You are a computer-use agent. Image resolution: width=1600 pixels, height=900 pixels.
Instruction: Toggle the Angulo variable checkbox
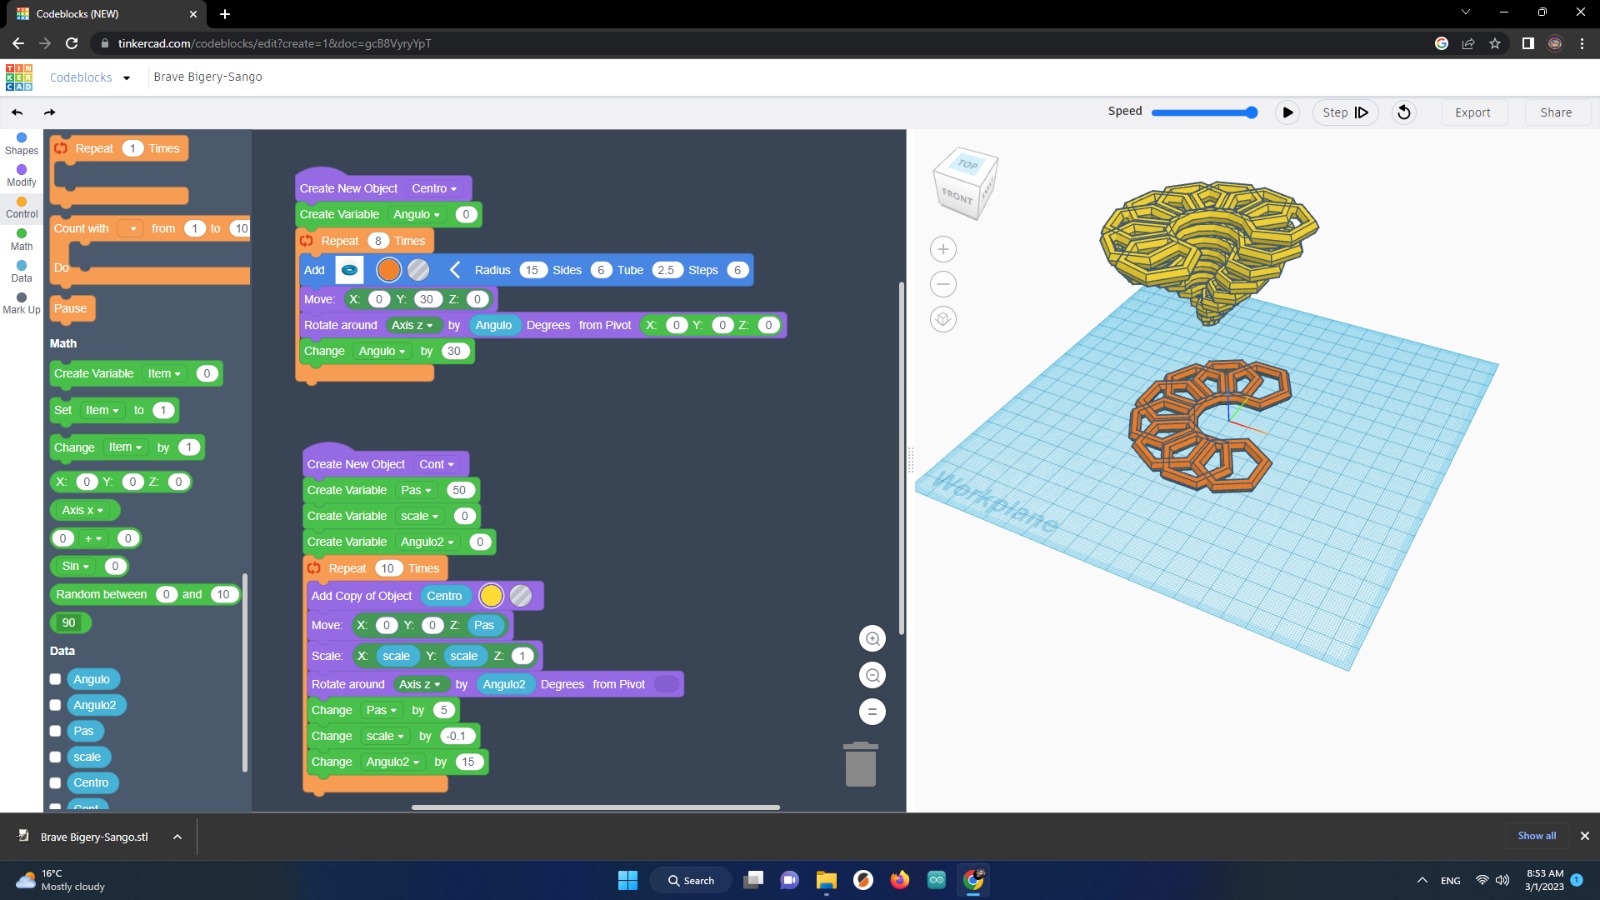click(x=56, y=679)
